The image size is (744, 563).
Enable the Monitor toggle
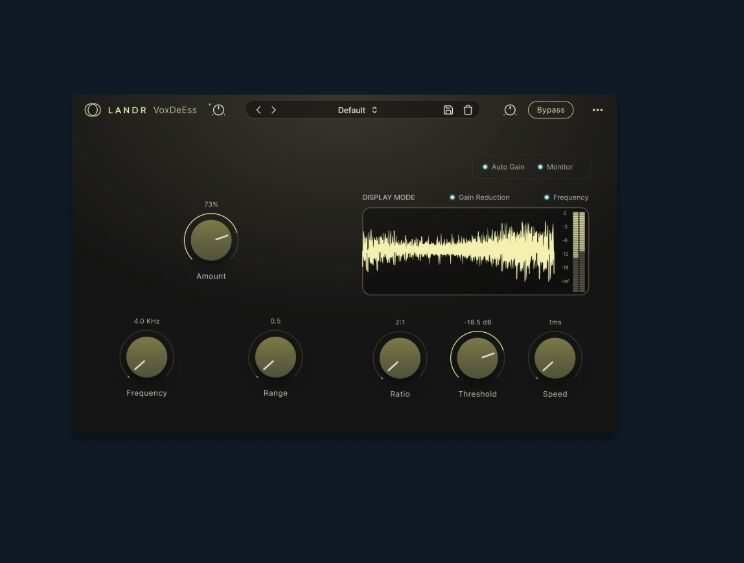pyautogui.click(x=555, y=167)
